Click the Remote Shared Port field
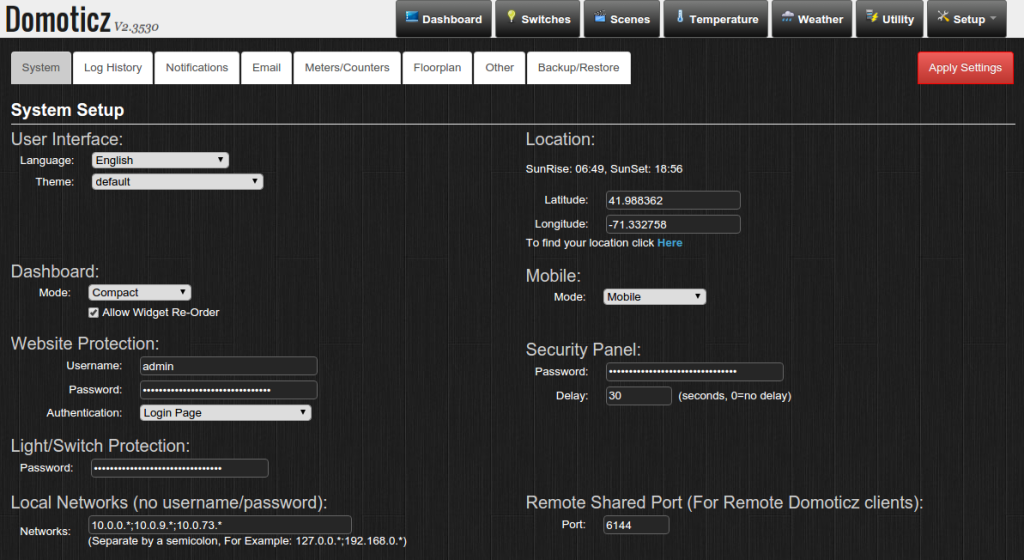Screen dimensions: 1024x560 click(x=636, y=525)
